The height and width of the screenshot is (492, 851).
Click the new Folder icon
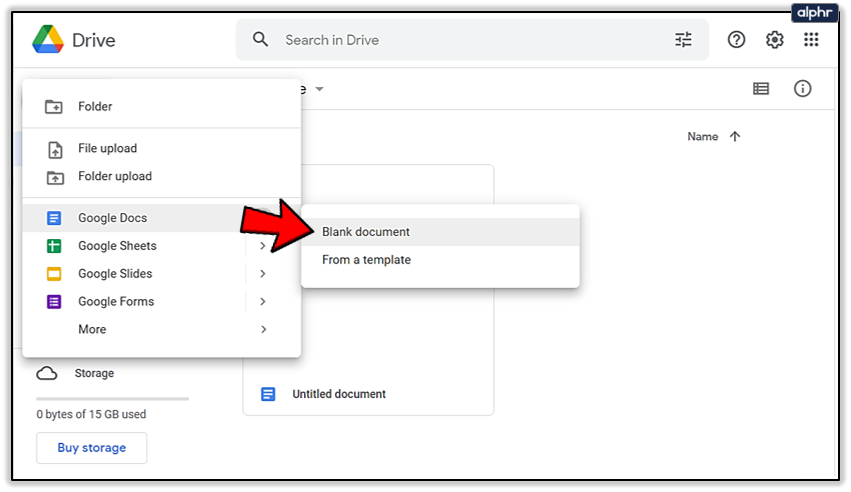point(54,106)
